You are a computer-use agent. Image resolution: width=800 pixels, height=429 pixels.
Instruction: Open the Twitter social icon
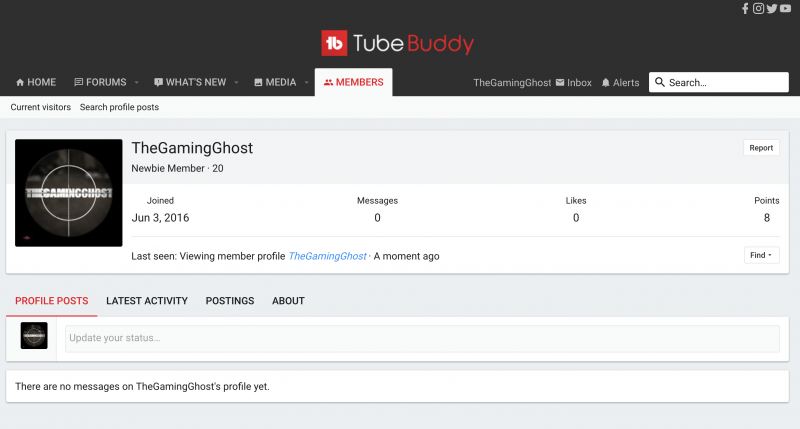click(x=772, y=9)
